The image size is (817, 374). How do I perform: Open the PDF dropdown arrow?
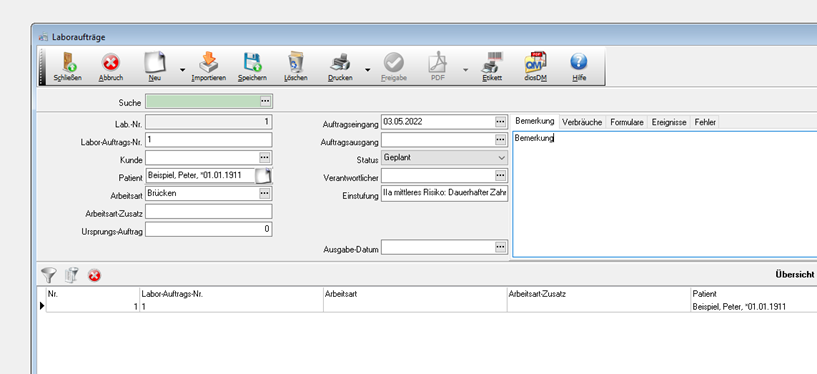[x=465, y=69]
